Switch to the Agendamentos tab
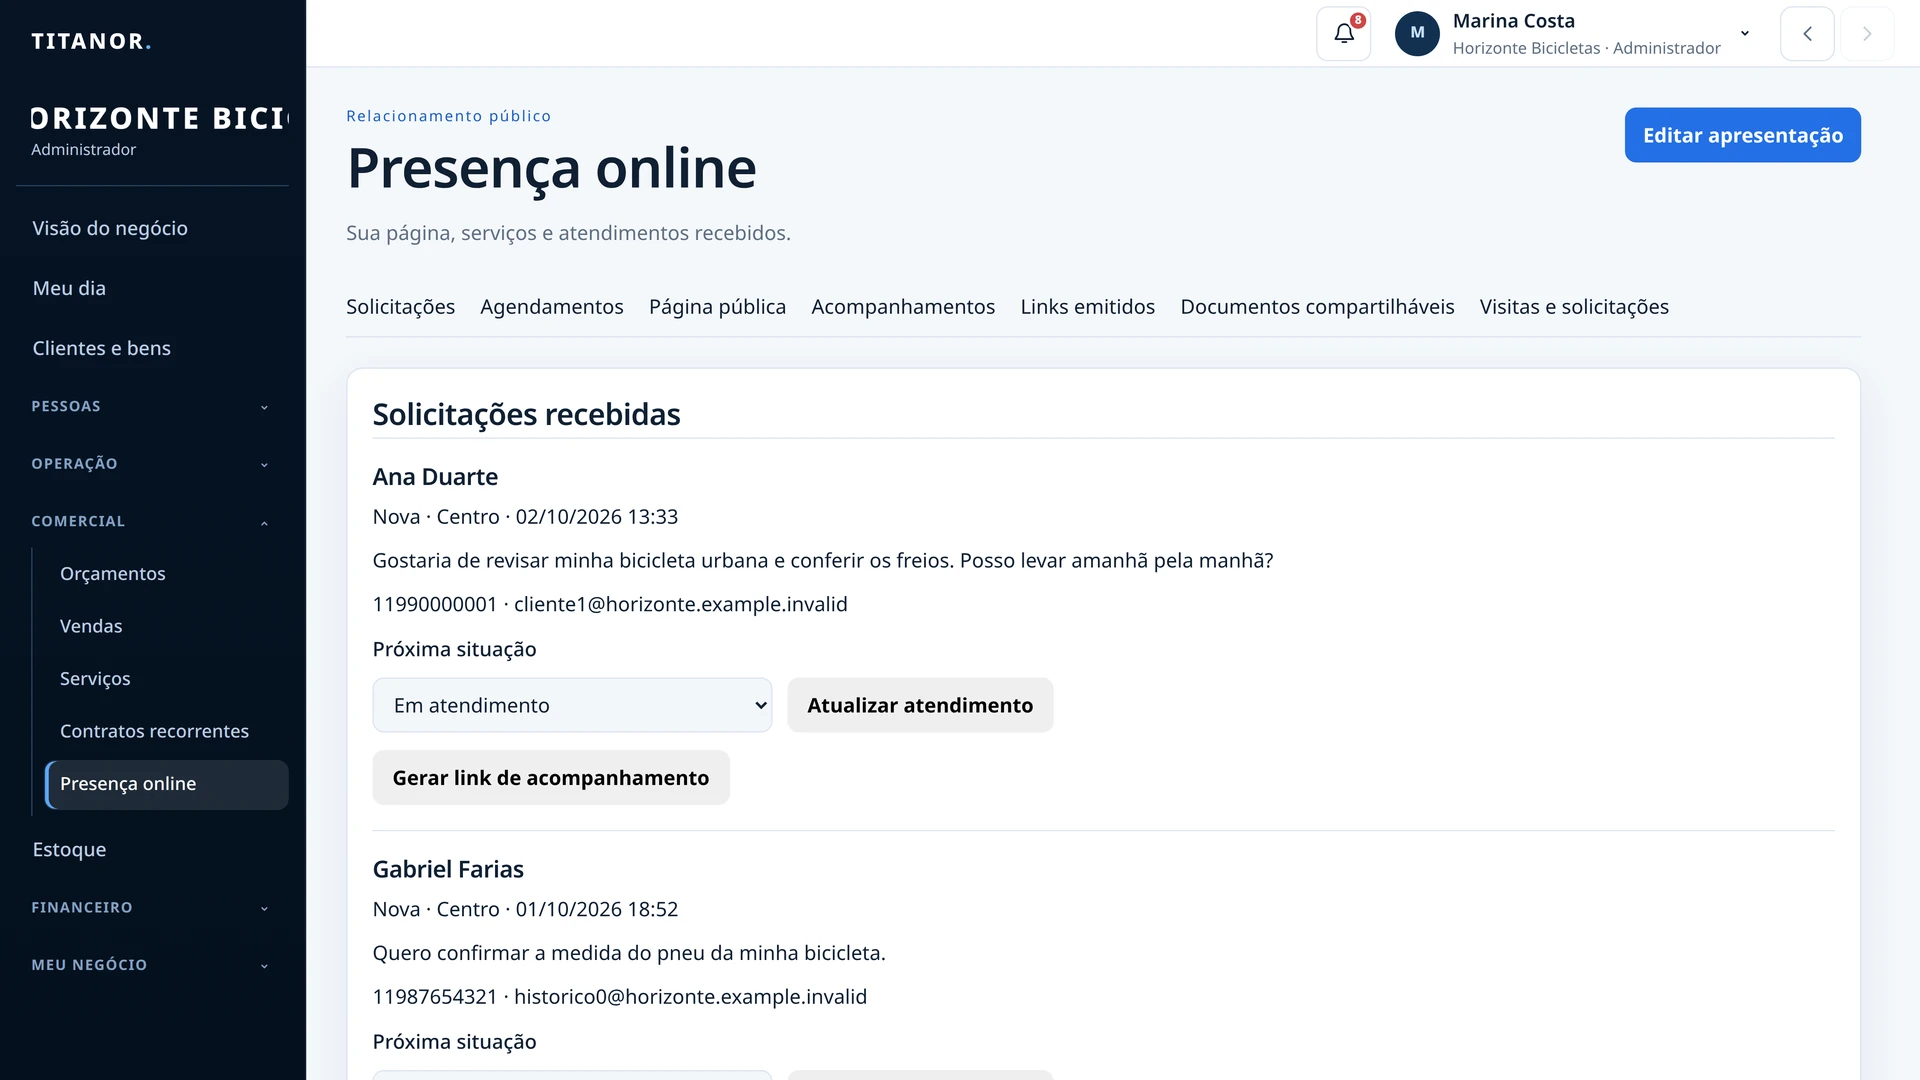The image size is (1920, 1080). 552,307
